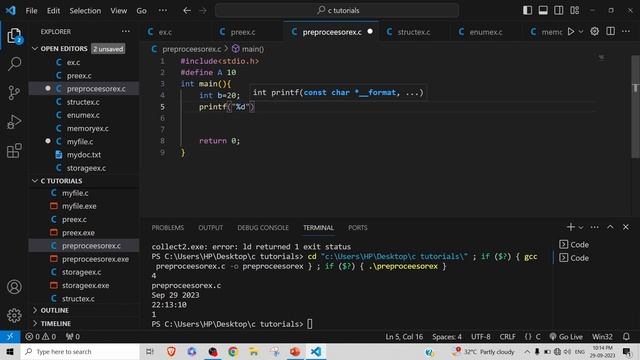
Task: Switch to the structex.c editor tab
Action: pyautogui.click(x=413, y=32)
